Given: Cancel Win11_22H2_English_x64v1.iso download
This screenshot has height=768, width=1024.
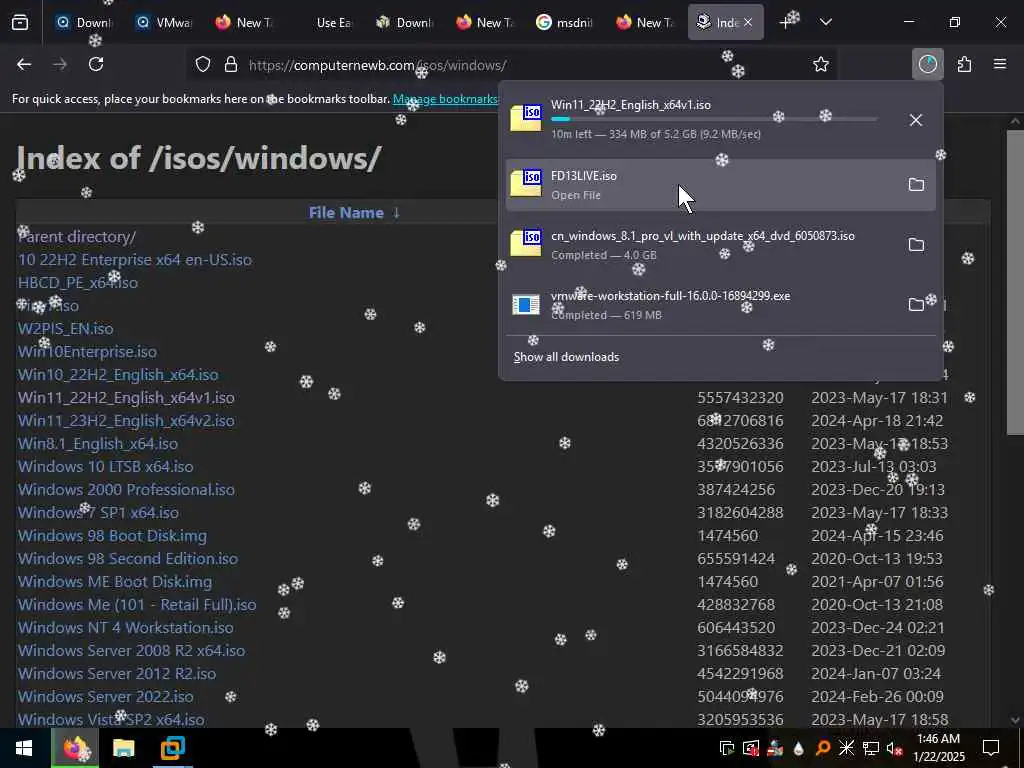Looking at the screenshot, I should pyautogui.click(x=916, y=120).
